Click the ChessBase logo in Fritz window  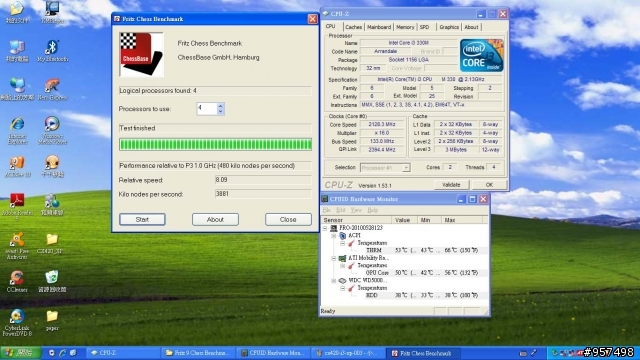point(141,54)
